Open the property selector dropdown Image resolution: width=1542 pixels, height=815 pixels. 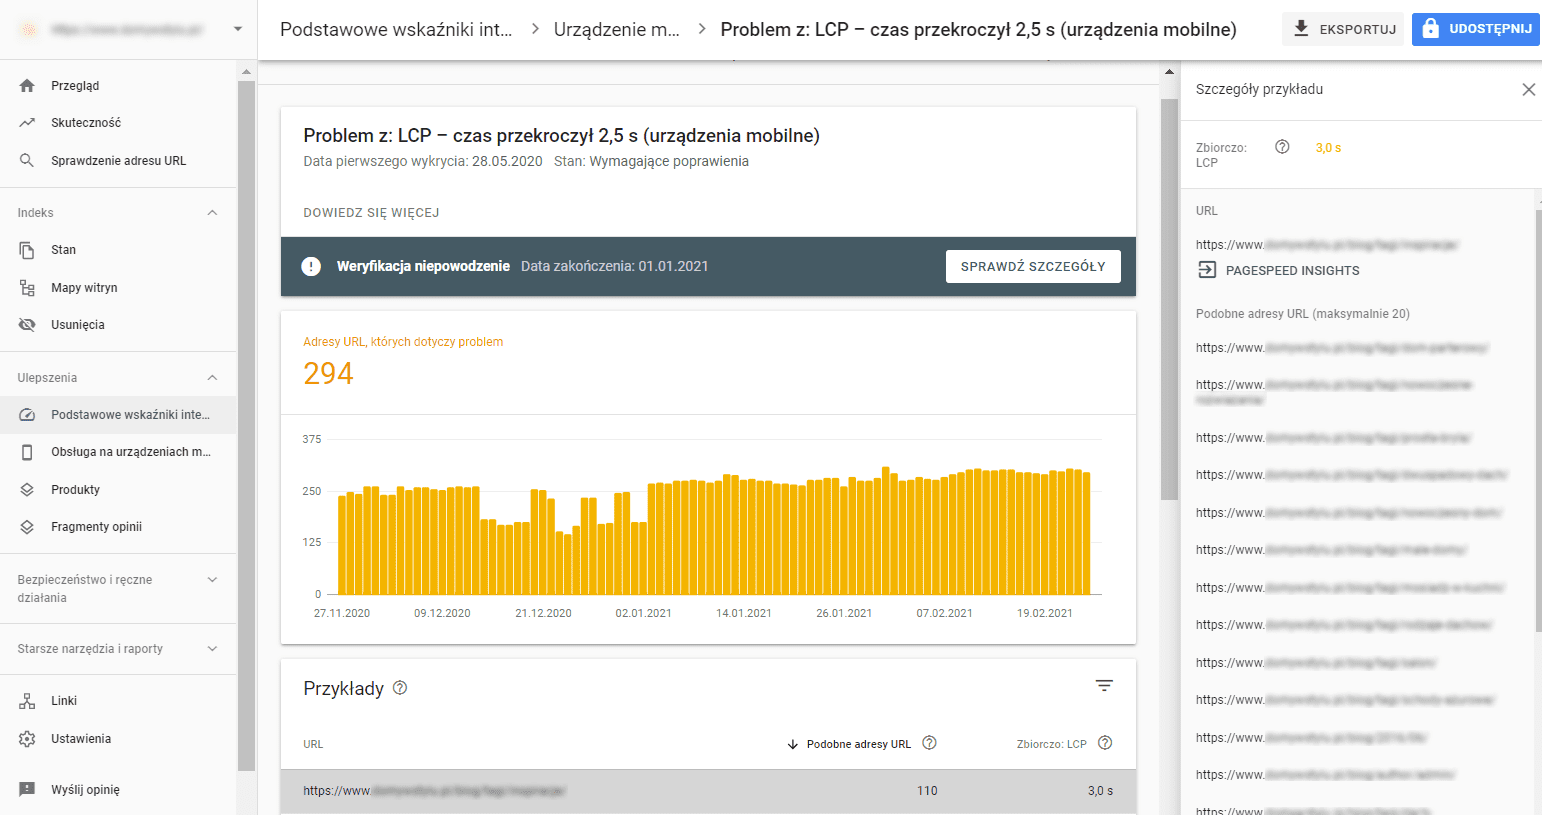click(x=237, y=29)
